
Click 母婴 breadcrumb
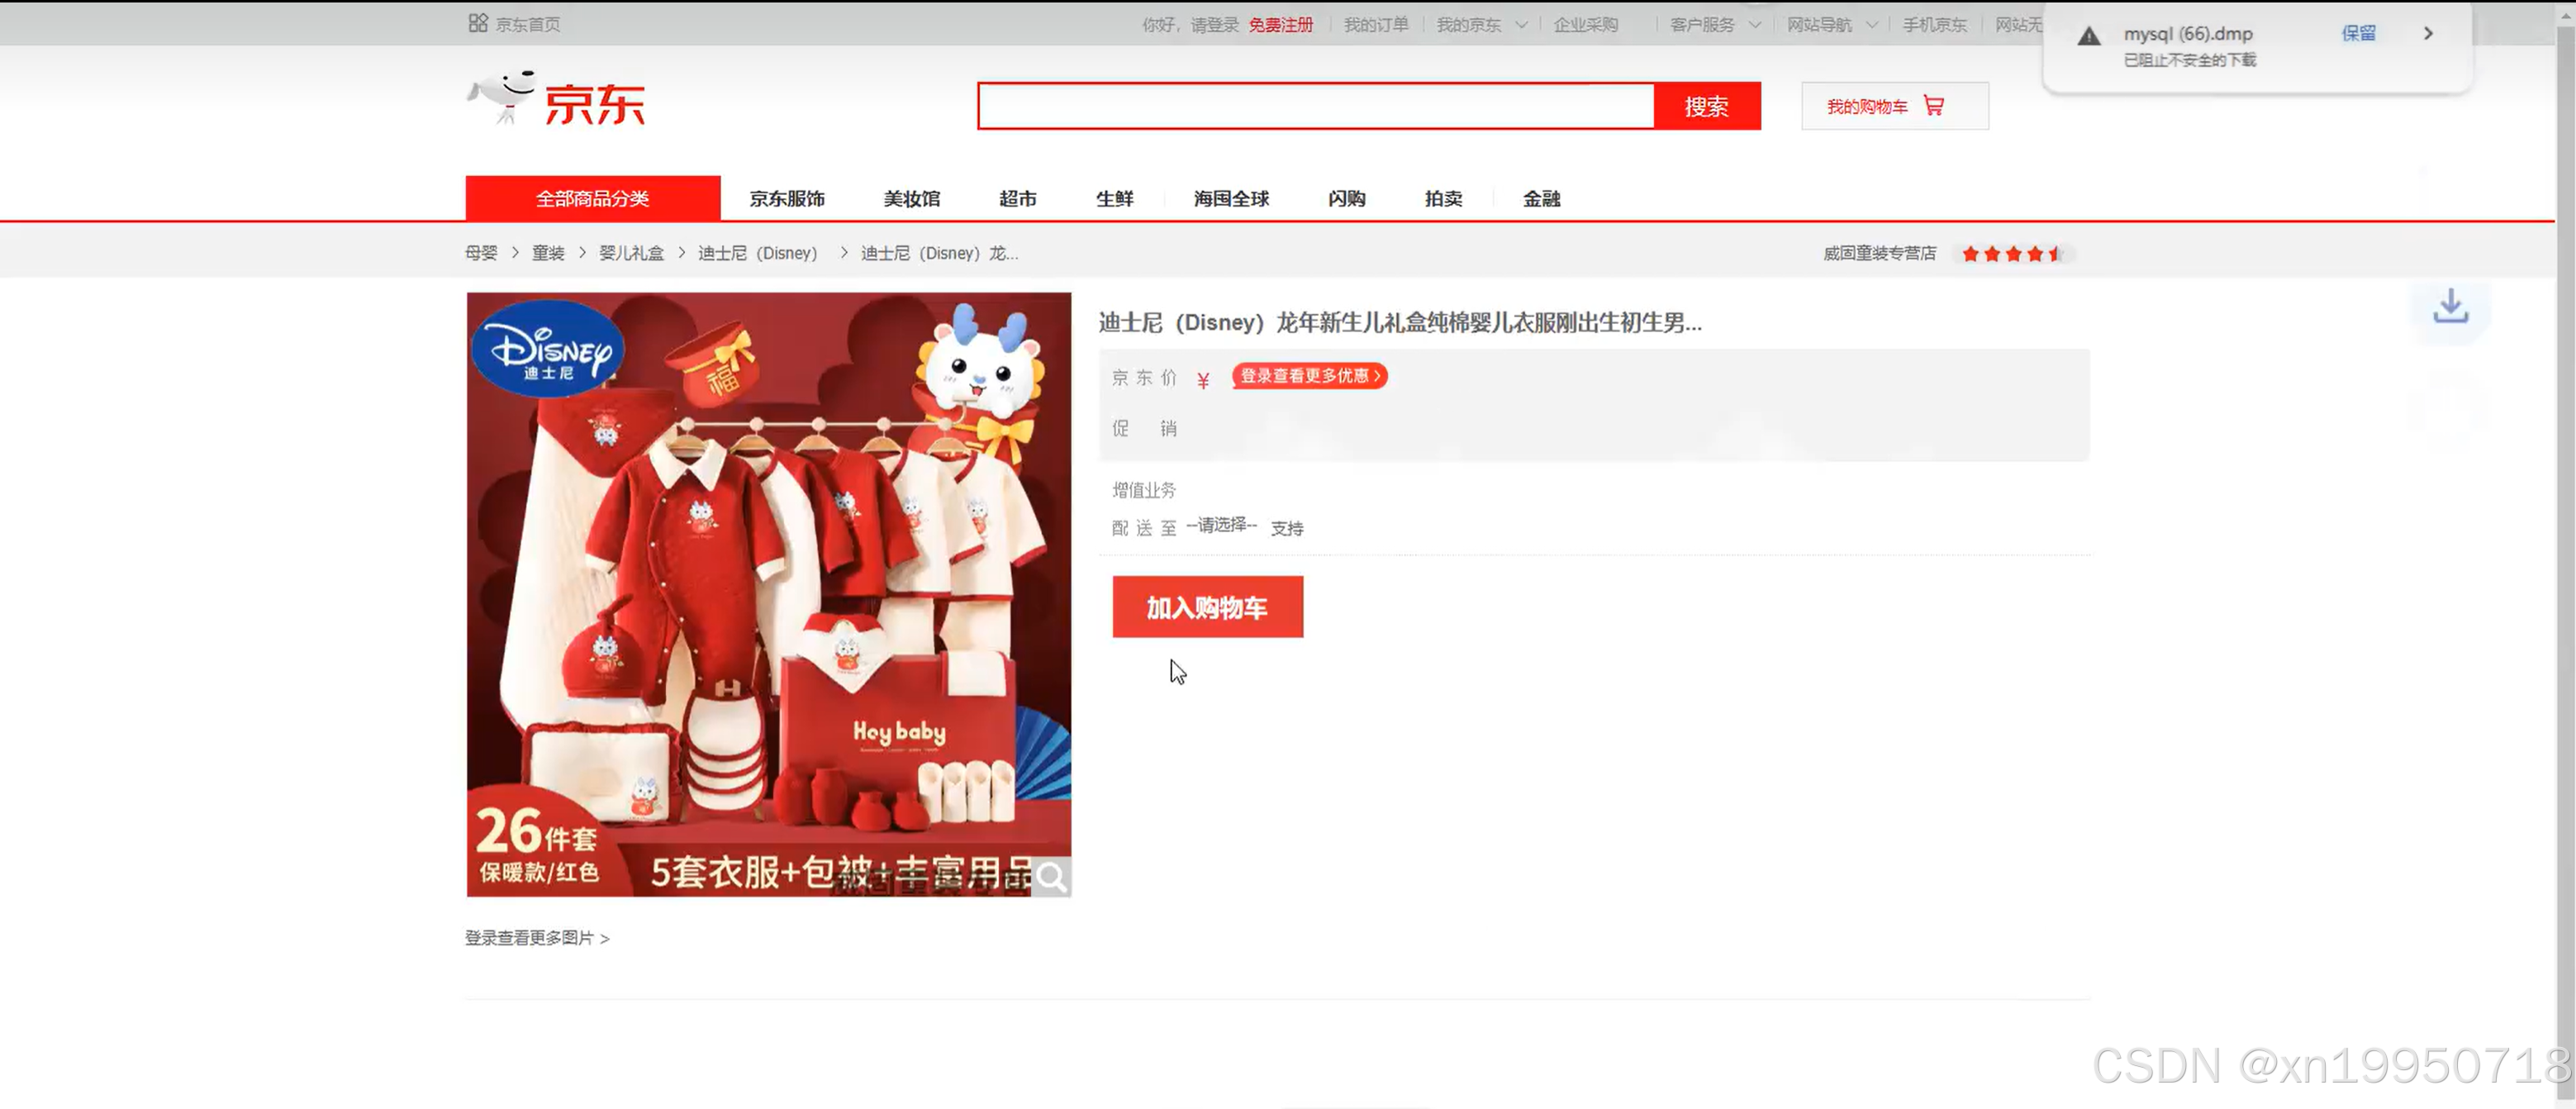pos(481,253)
